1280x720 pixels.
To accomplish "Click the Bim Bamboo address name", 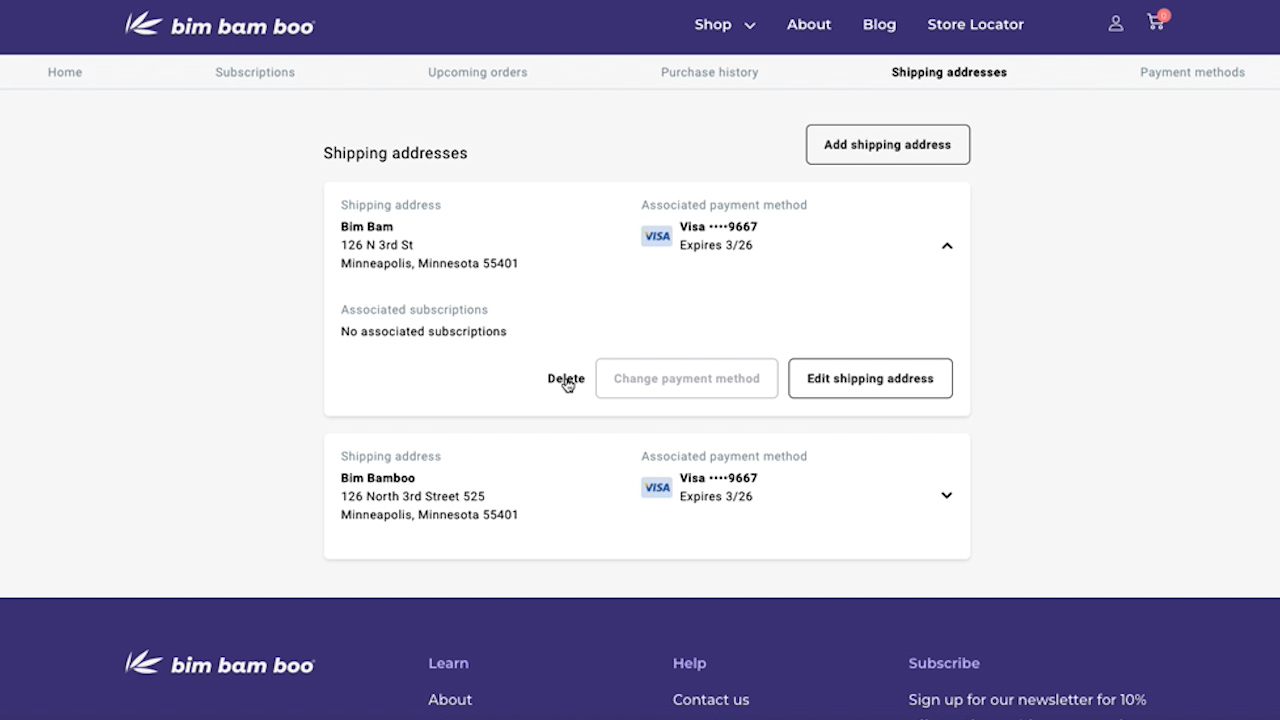I will pyautogui.click(x=378, y=478).
